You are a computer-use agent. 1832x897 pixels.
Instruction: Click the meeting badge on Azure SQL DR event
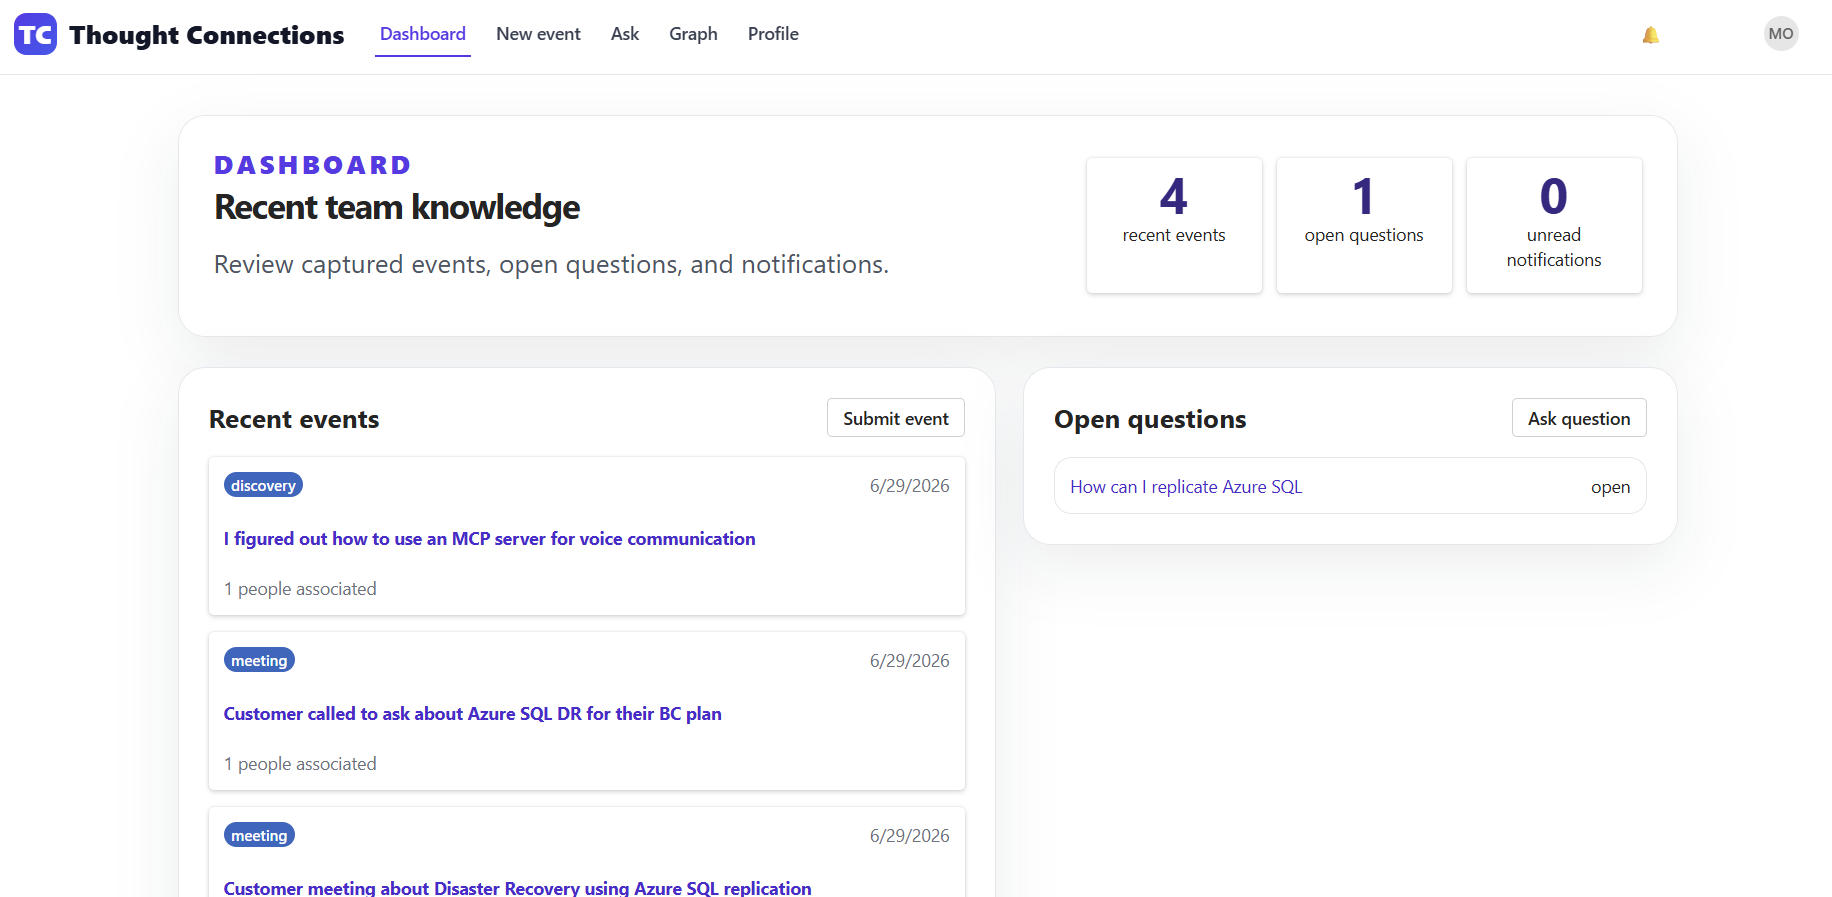259,660
